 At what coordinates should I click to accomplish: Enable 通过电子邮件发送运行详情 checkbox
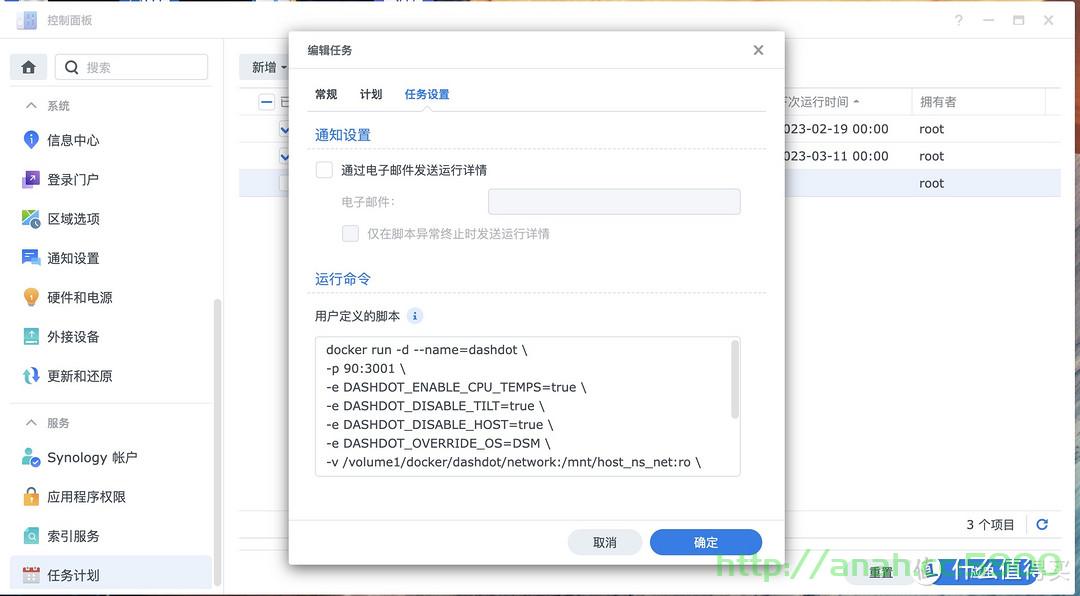click(324, 169)
